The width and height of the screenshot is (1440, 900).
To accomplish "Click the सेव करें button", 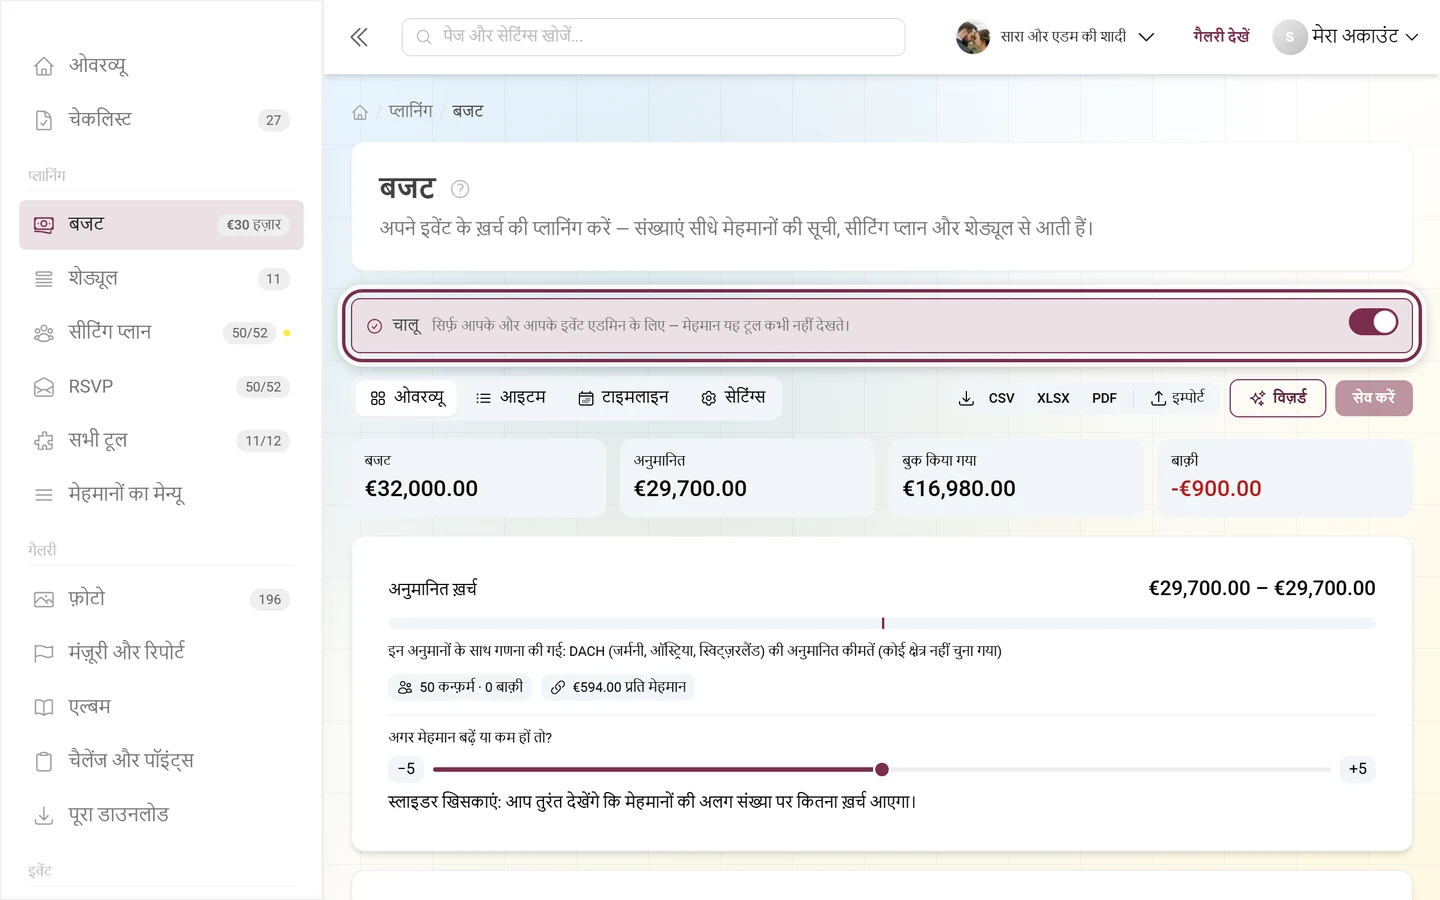I will click(1374, 398).
